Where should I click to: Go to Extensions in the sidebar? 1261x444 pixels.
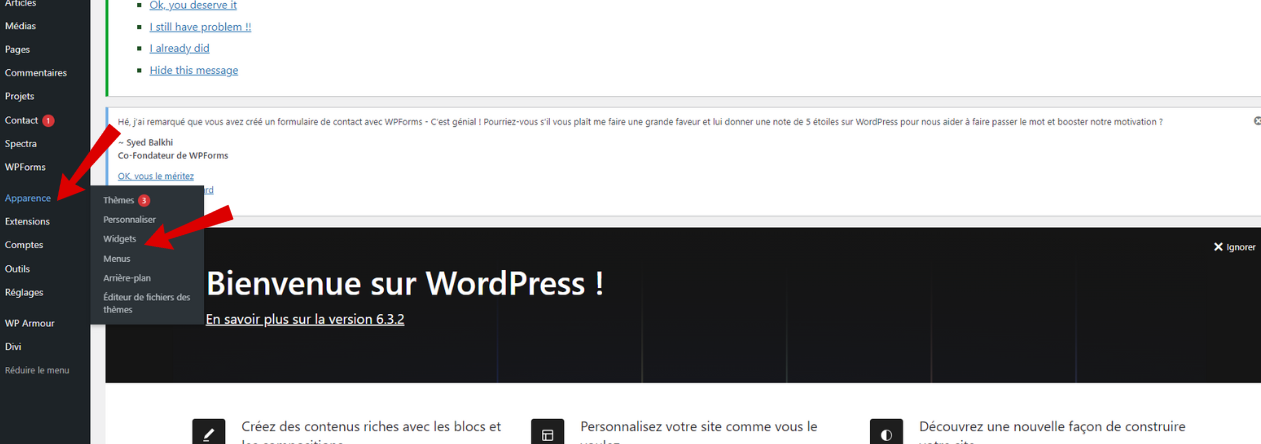(x=27, y=221)
